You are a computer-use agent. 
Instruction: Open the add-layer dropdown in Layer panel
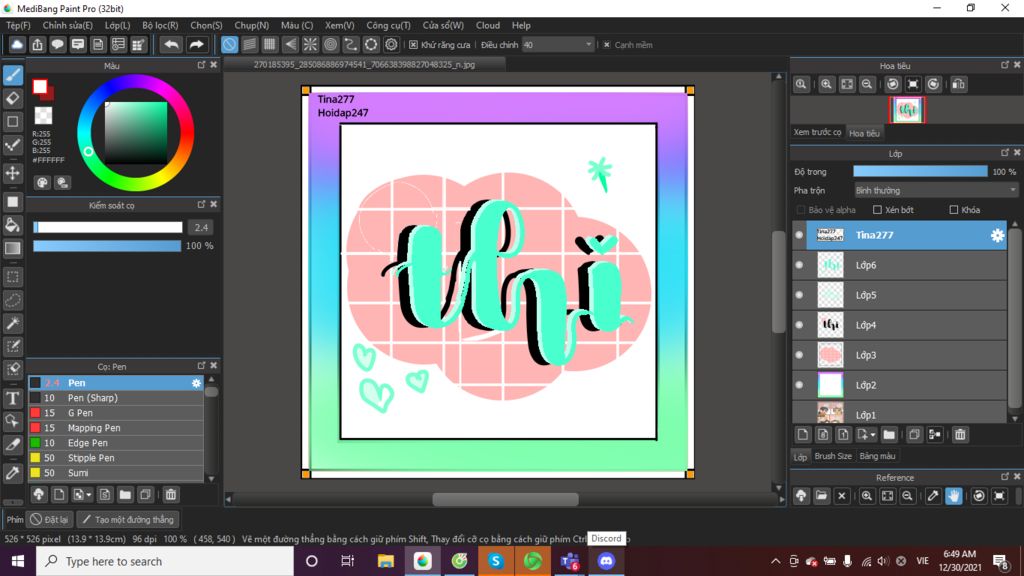pos(867,435)
